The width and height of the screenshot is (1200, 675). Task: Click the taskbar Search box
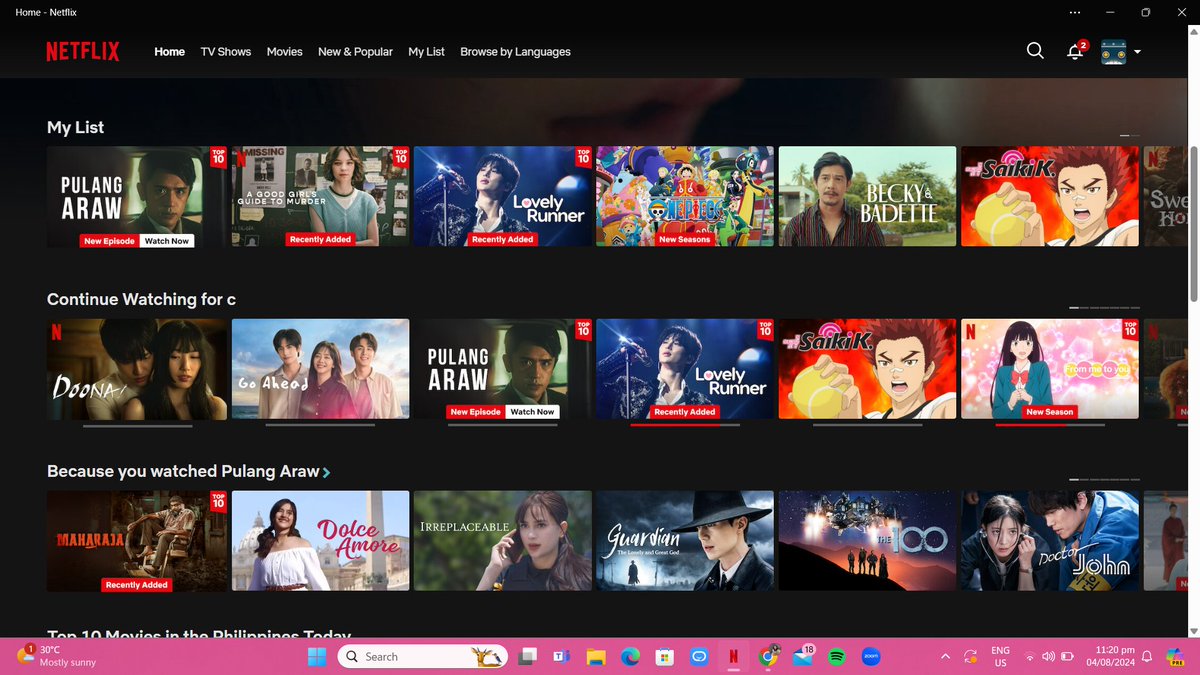[421, 657]
